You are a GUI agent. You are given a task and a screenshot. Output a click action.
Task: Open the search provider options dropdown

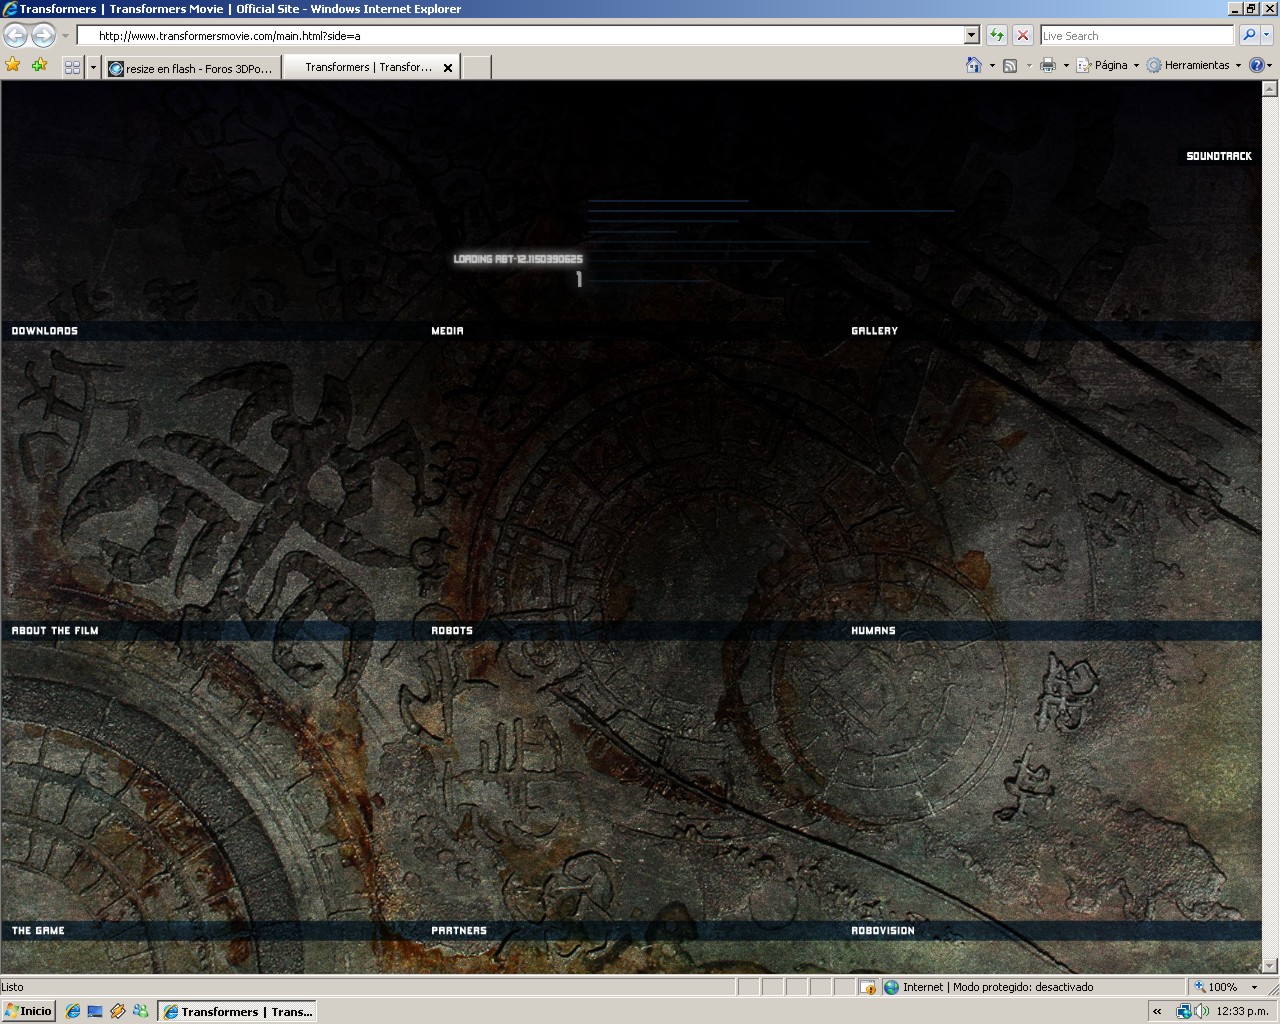coord(1268,35)
